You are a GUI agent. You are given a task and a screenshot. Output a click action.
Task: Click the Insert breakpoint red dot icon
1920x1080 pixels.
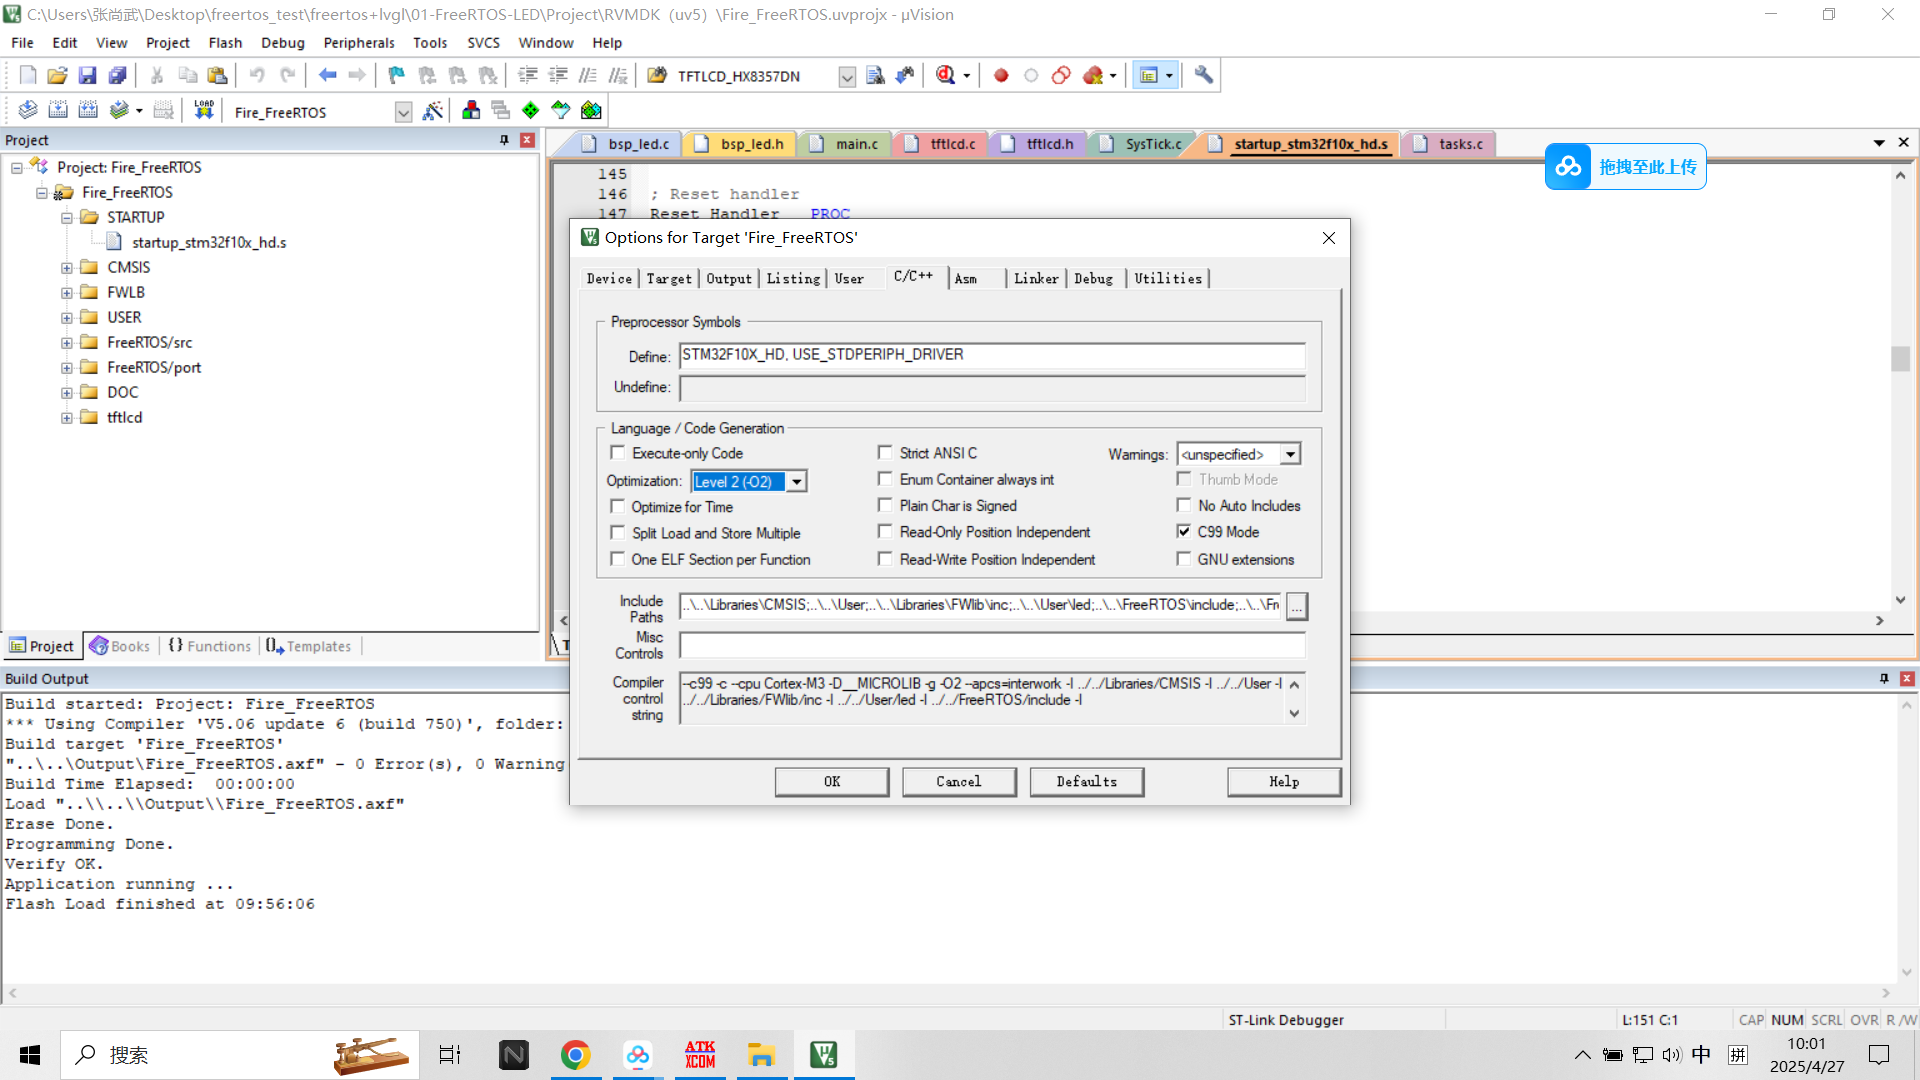[x=1001, y=75]
